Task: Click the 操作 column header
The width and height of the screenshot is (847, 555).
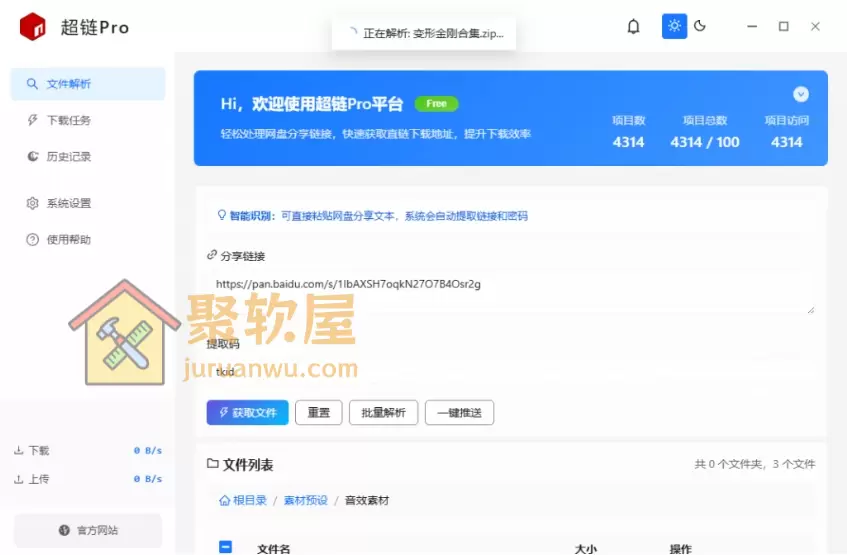Action: (680, 549)
